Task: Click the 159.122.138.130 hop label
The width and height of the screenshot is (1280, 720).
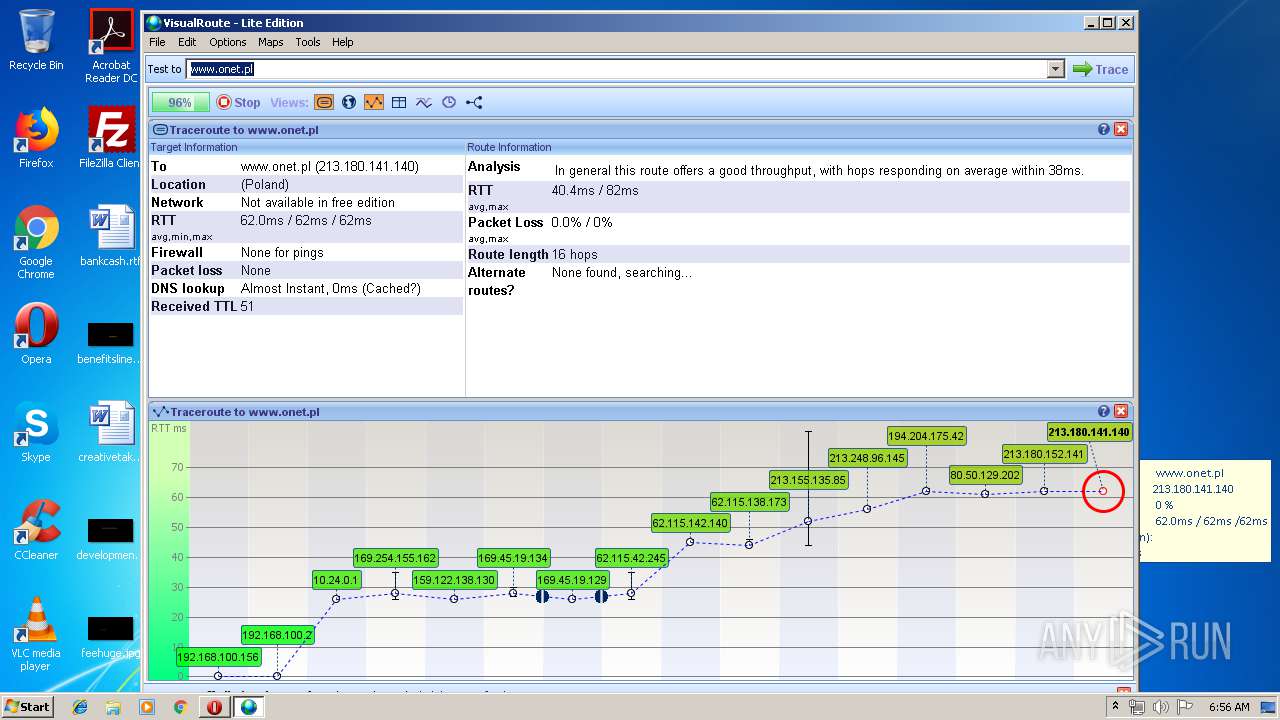Action: 454,579
